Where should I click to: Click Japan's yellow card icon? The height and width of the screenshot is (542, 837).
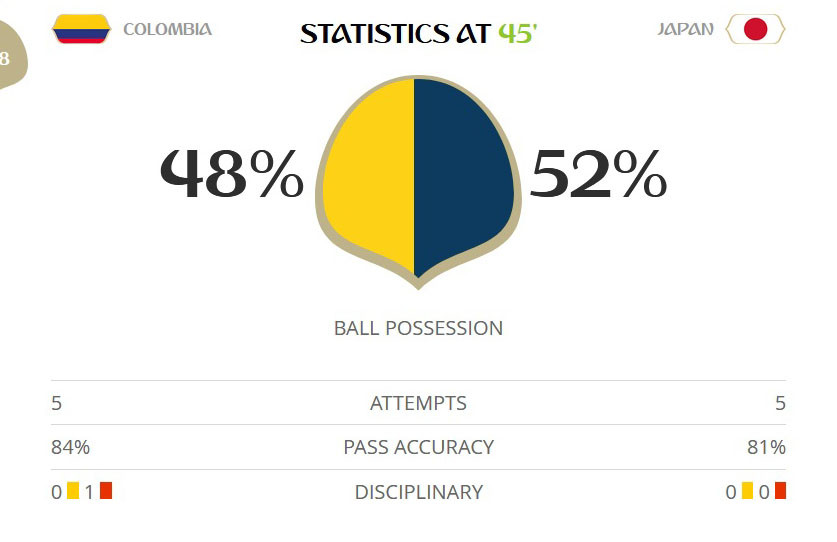[747, 491]
